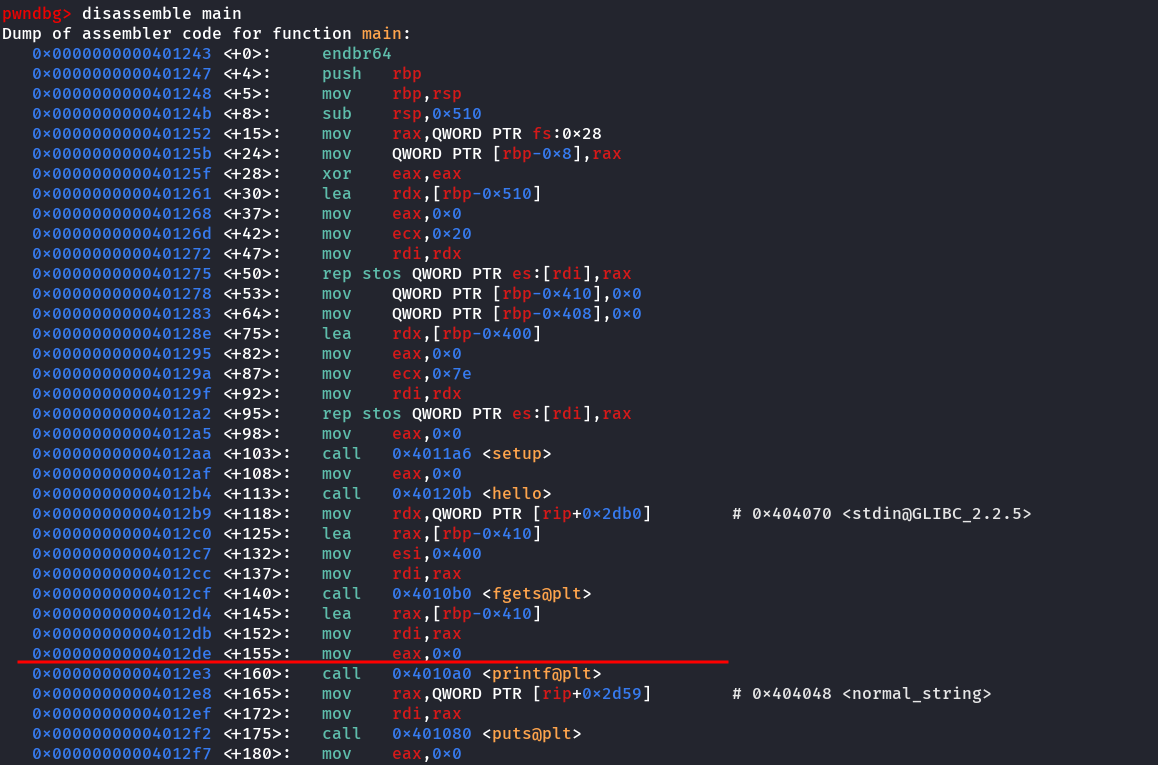Screen dimensions: 1158x765
Task: Click the <fgets@plt> call target
Action: coord(536,593)
